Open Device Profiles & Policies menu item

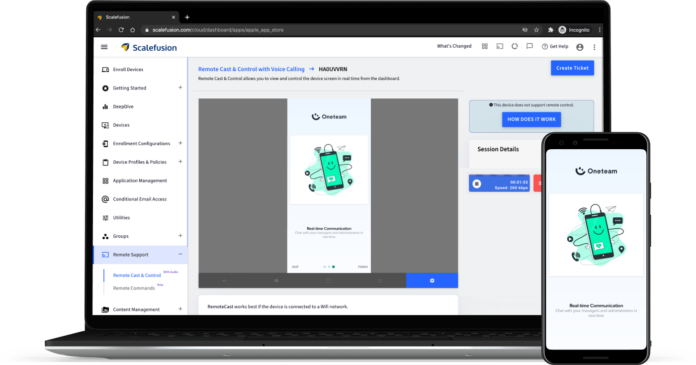[139, 163]
